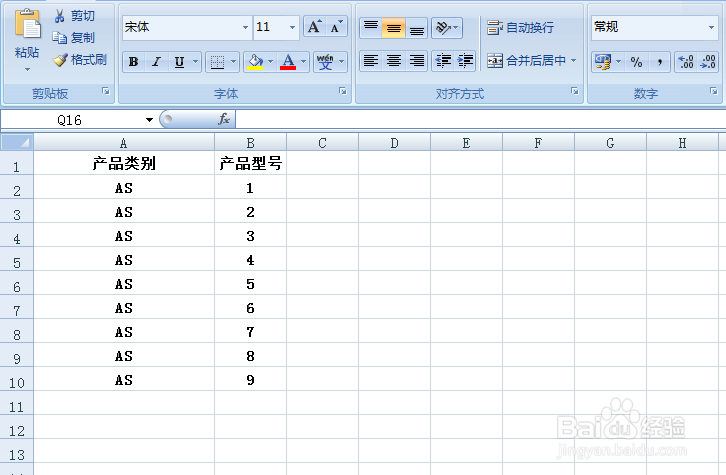
Task: Toggle underline formatting
Action: [180, 62]
